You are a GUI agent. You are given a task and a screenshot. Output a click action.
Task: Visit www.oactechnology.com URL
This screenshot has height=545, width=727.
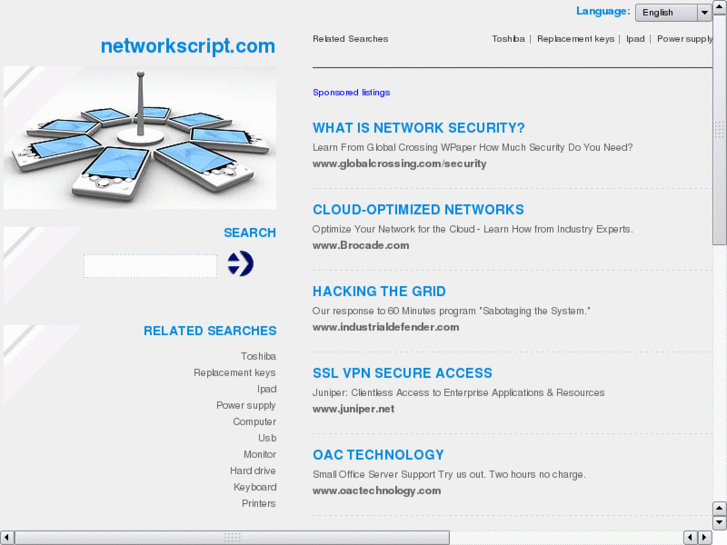[376, 491]
